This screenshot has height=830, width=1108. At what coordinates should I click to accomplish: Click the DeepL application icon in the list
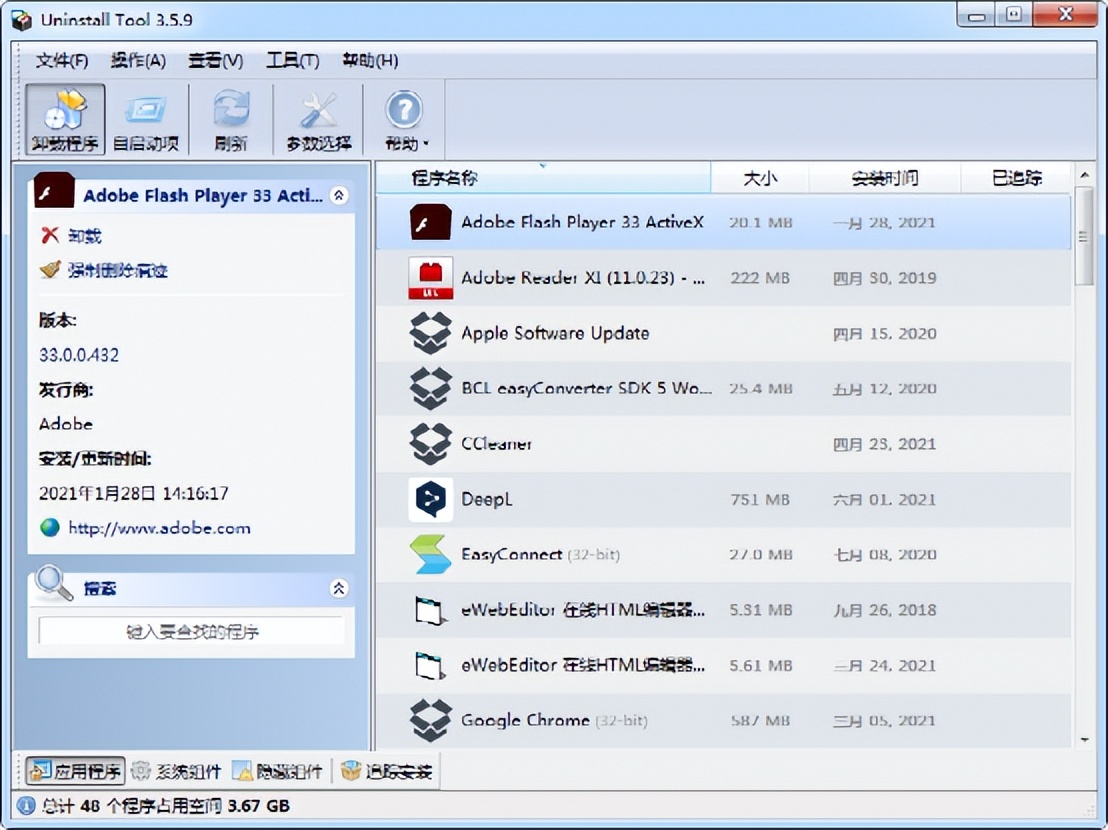click(x=430, y=498)
